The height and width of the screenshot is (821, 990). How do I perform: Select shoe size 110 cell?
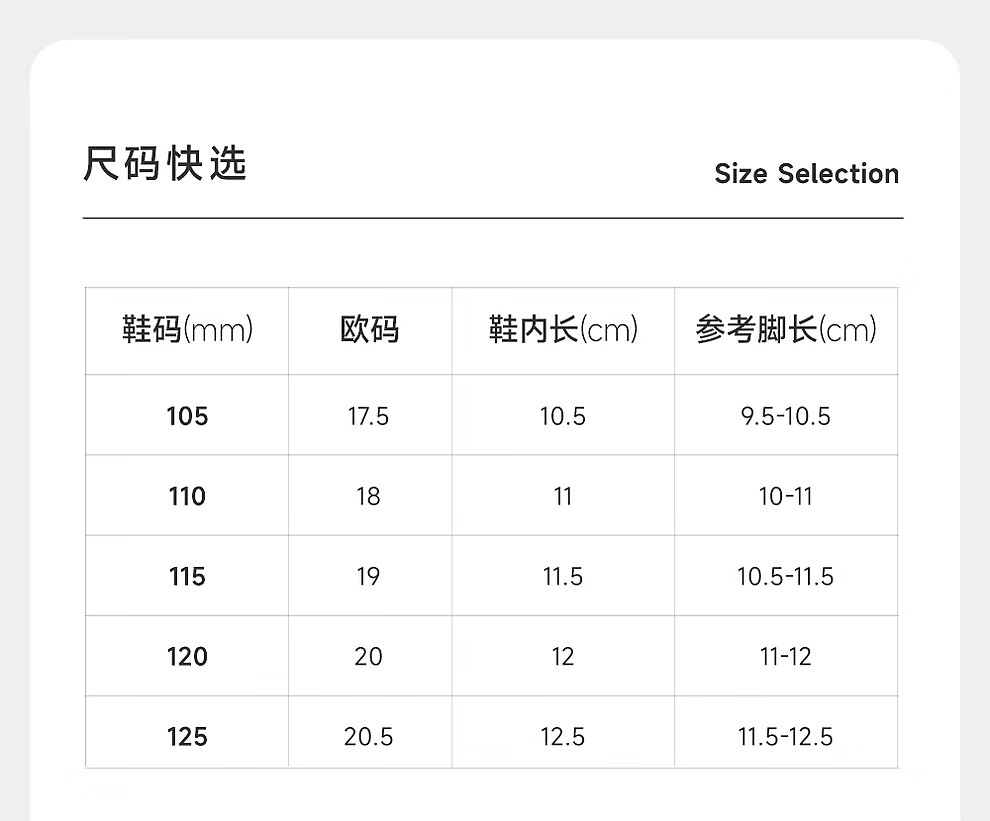coord(187,496)
